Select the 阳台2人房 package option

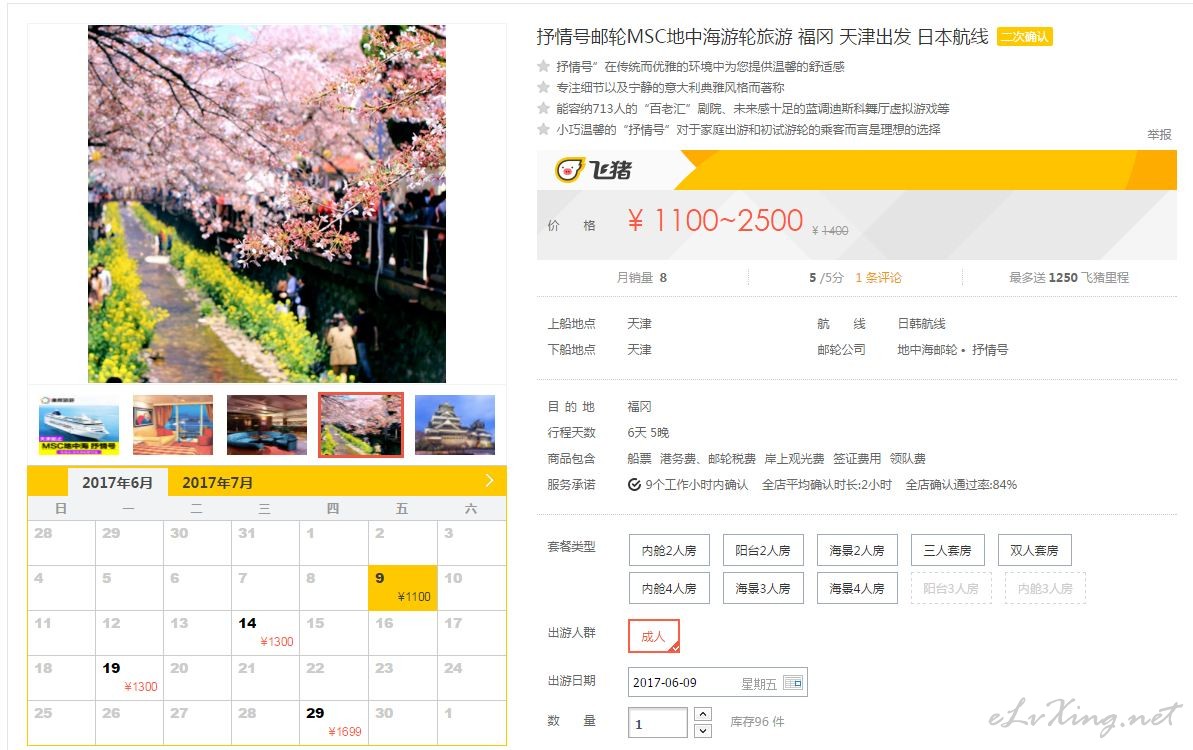(762, 550)
